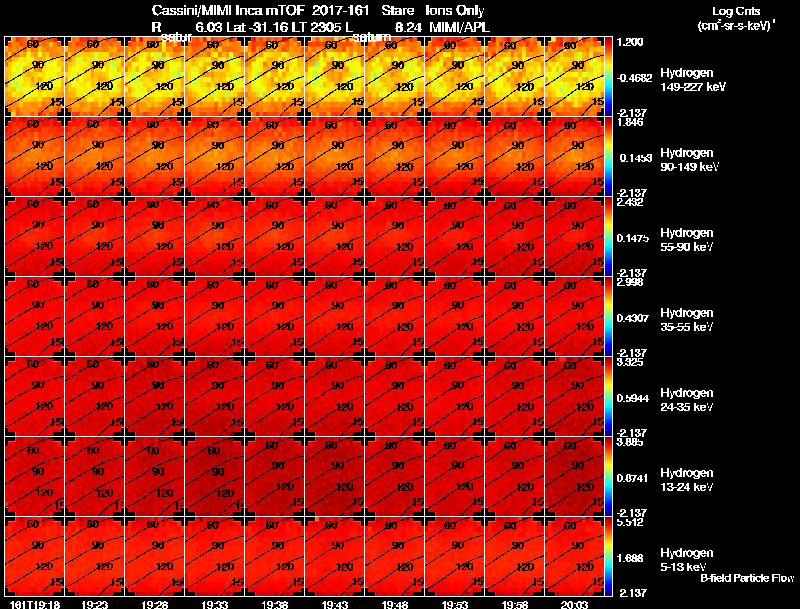This screenshot has width=800, height=609.
Task: Select the Hydrogen 90-149 keV image at 19:23
Action: click(x=94, y=157)
